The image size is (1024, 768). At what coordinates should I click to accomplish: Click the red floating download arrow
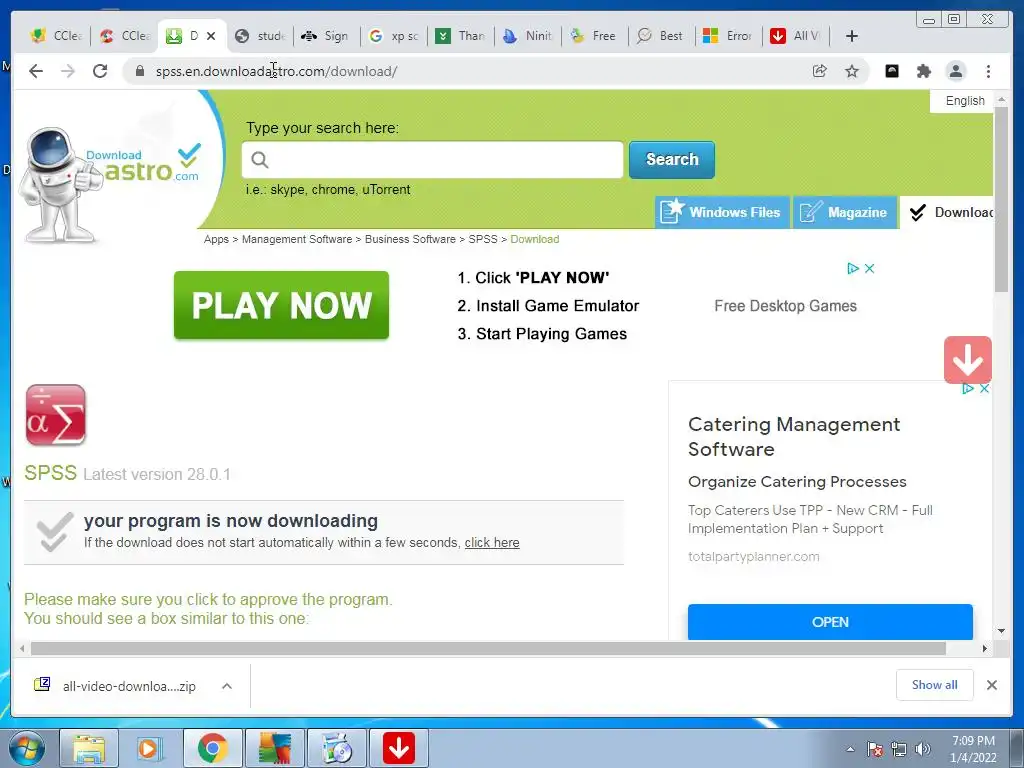(968, 360)
